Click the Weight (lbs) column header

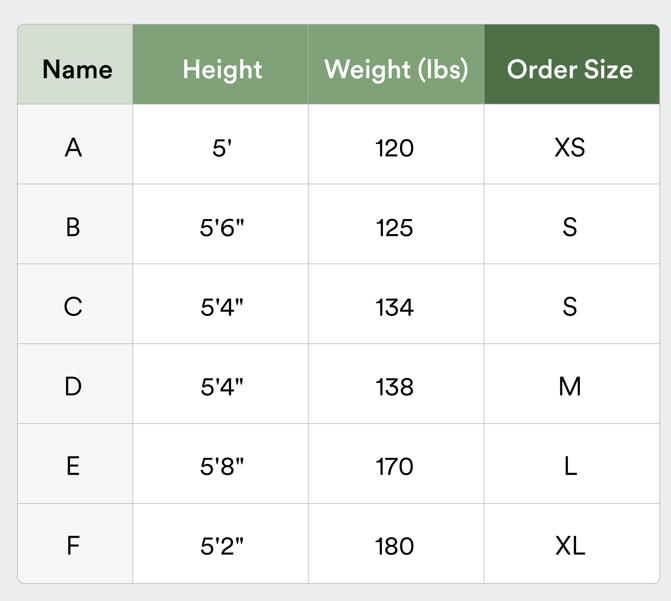click(396, 69)
